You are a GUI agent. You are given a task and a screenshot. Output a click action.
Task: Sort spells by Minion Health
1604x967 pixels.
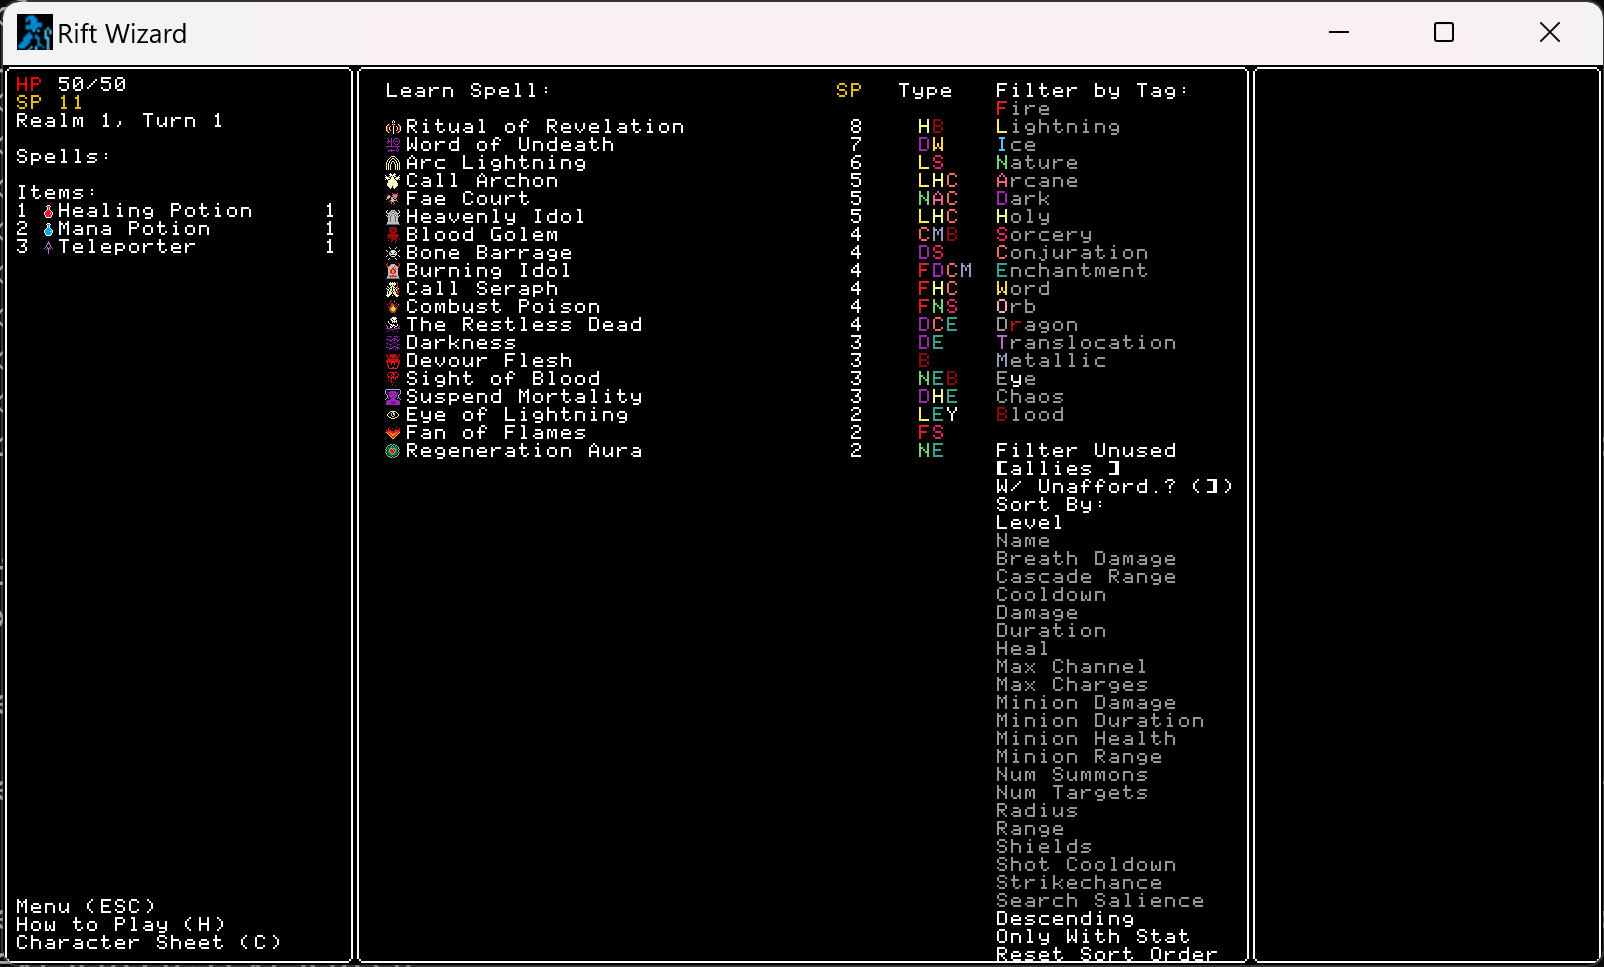click(1085, 739)
